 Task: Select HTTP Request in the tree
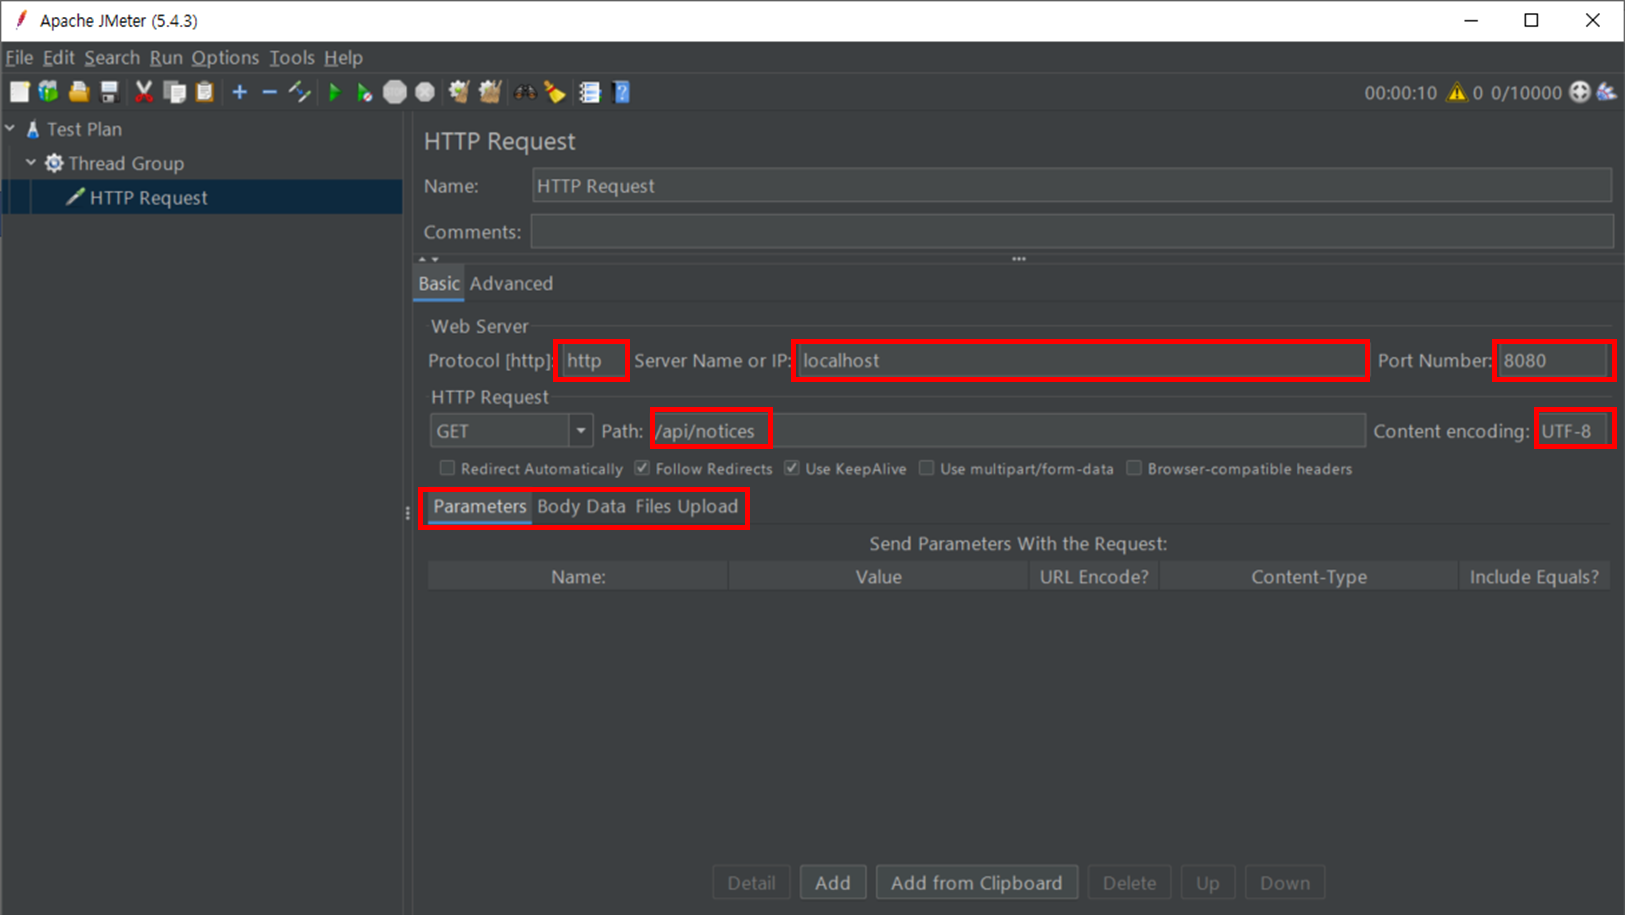pyautogui.click(x=148, y=198)
